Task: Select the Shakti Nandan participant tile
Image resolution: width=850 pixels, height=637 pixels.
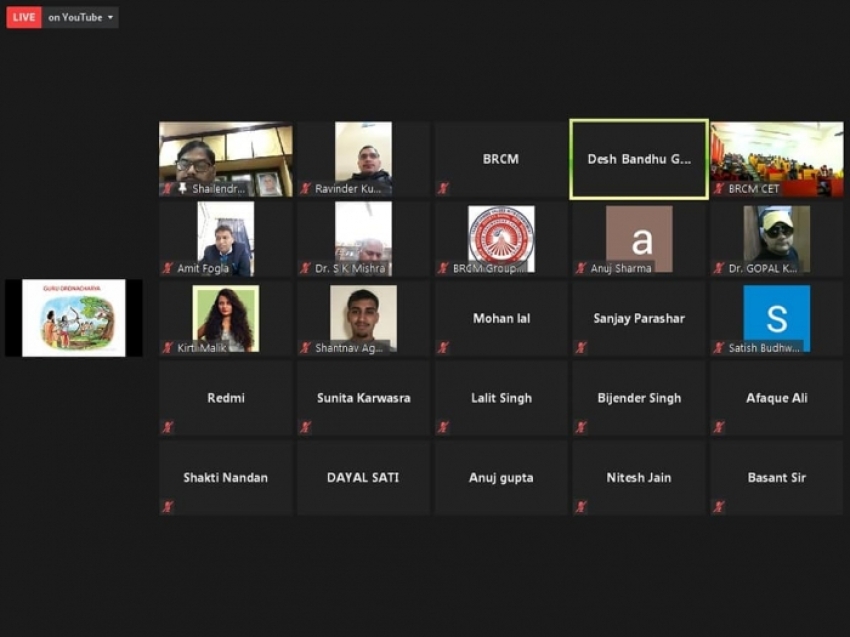Action: 225,478
